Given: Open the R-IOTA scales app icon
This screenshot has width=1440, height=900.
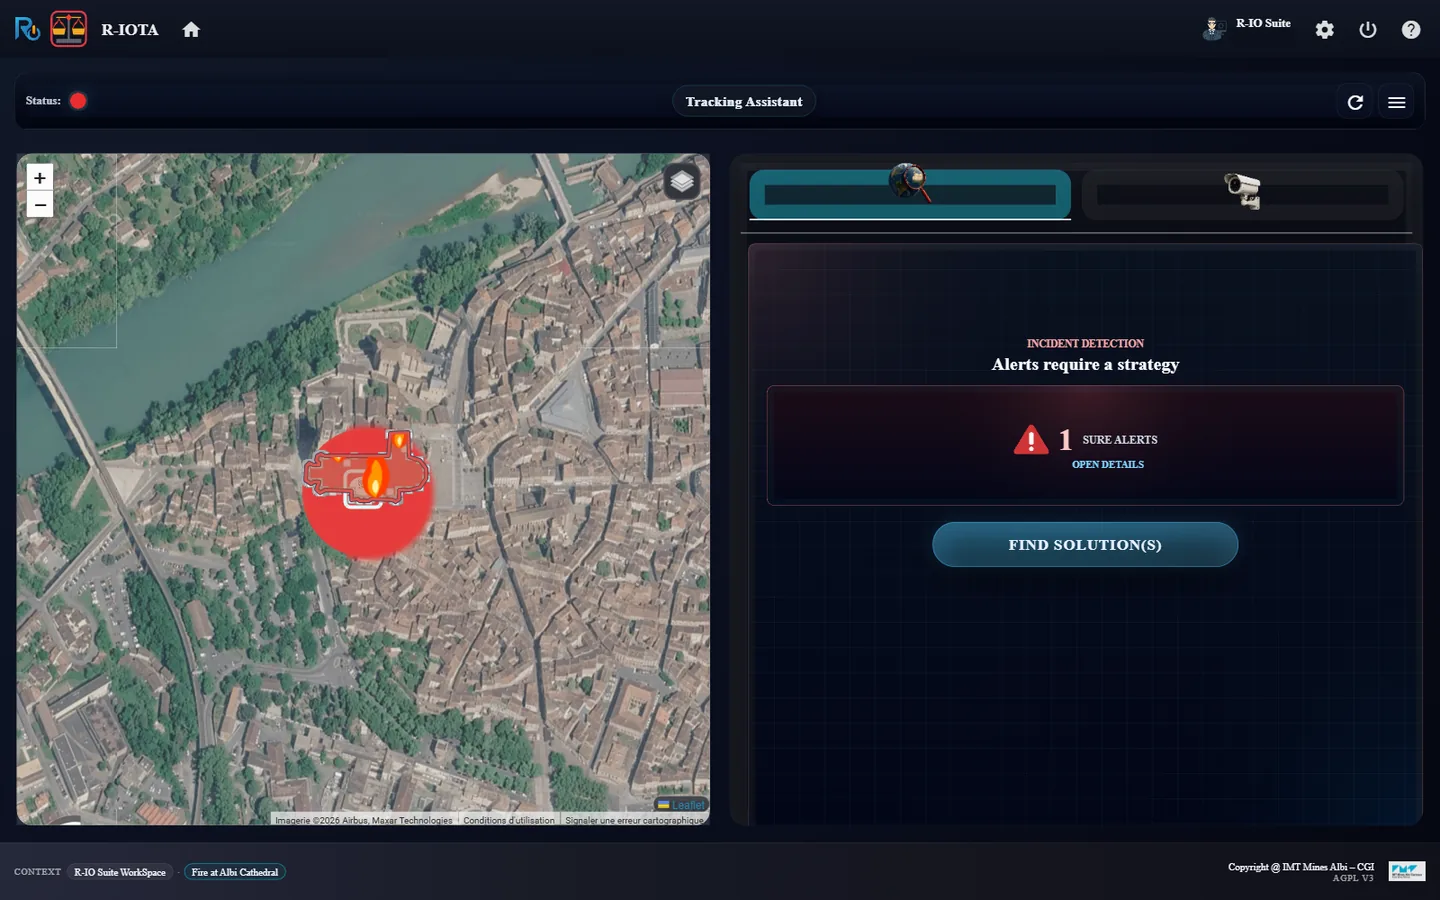Looking at the screenshot, I should point(69,29).
